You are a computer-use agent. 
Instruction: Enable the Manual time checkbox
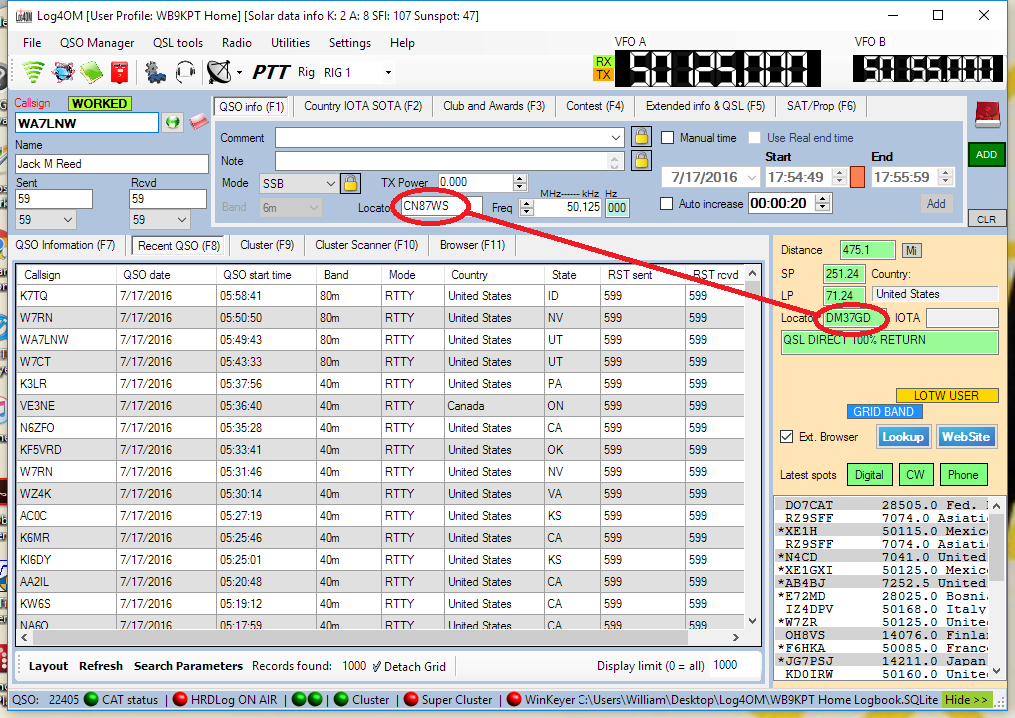[x=667, y=137]
